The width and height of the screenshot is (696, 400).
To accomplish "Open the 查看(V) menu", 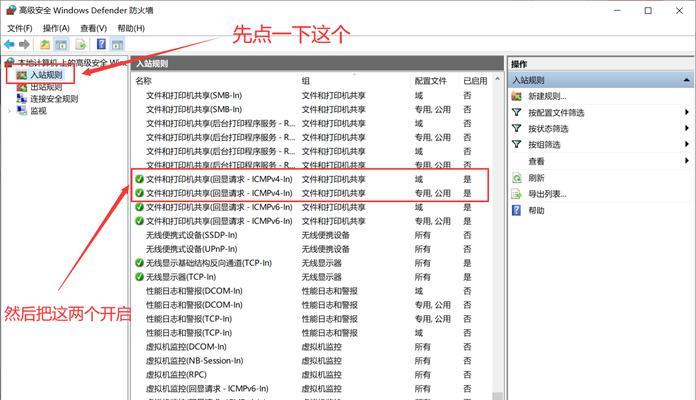I will coord(93,28).
